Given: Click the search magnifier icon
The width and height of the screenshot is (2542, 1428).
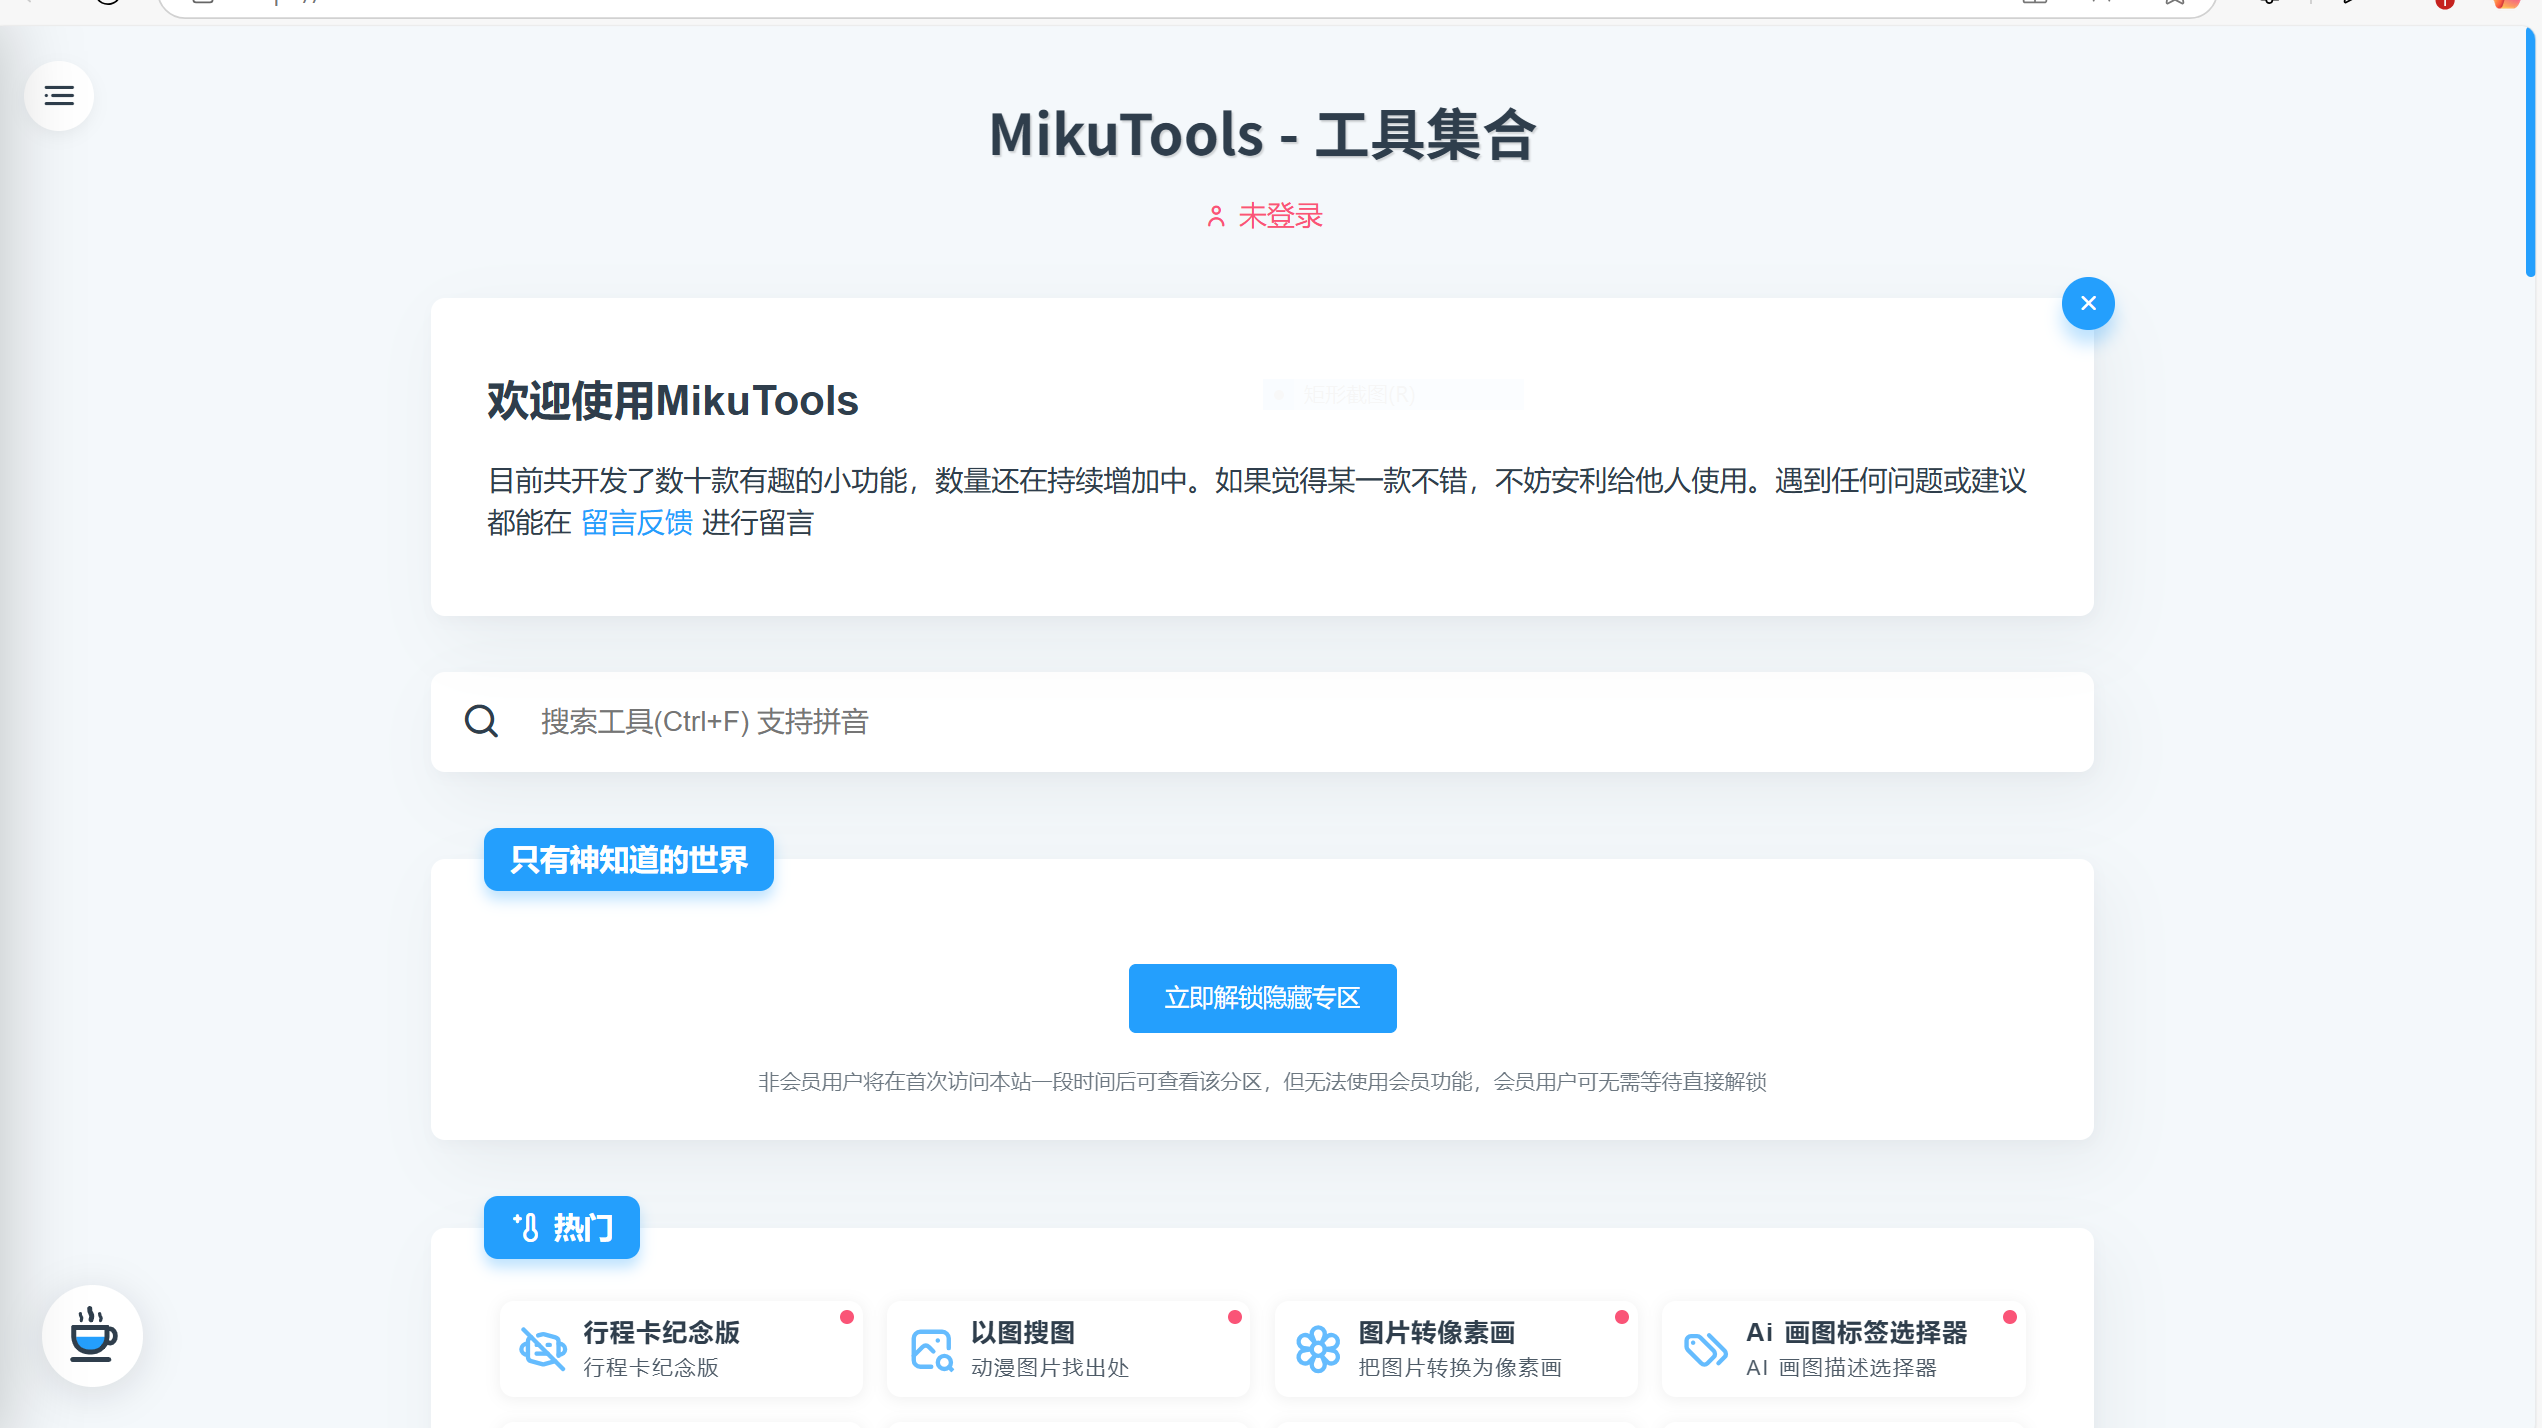Looking at the screenshot, I should (x=481, y=721).
